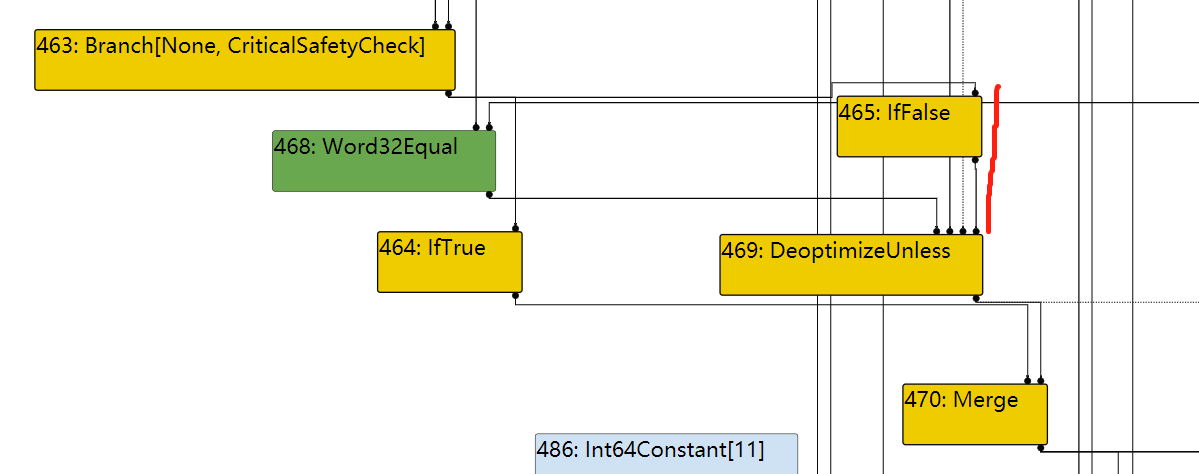1199x474 pixels.
Task: Click the 486: Int64Constant[11] node
Action: tap(666, 454)
